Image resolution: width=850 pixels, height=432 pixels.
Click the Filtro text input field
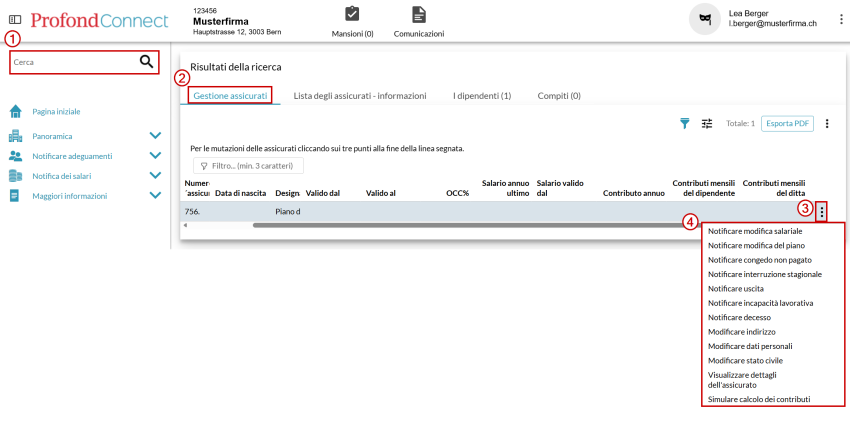248,166
